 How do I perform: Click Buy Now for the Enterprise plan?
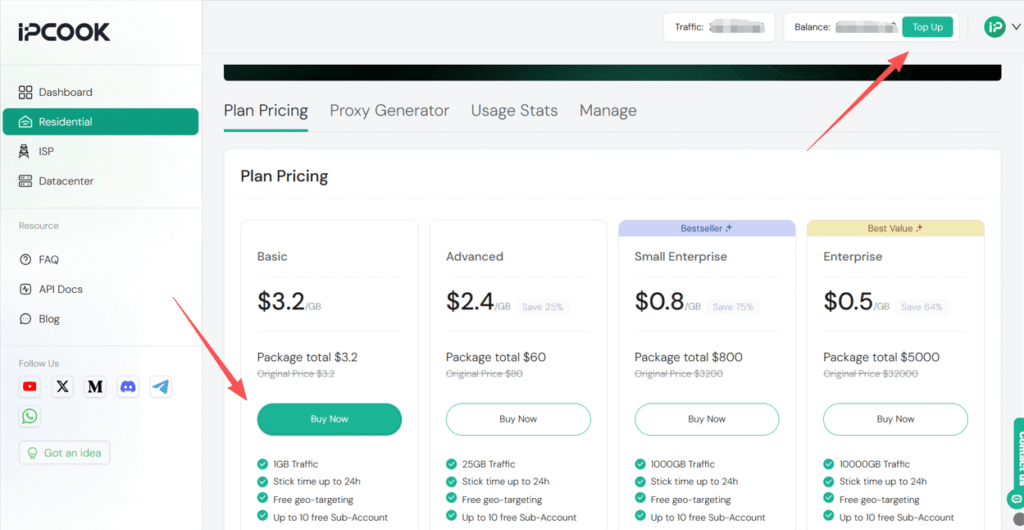point(895,419)
